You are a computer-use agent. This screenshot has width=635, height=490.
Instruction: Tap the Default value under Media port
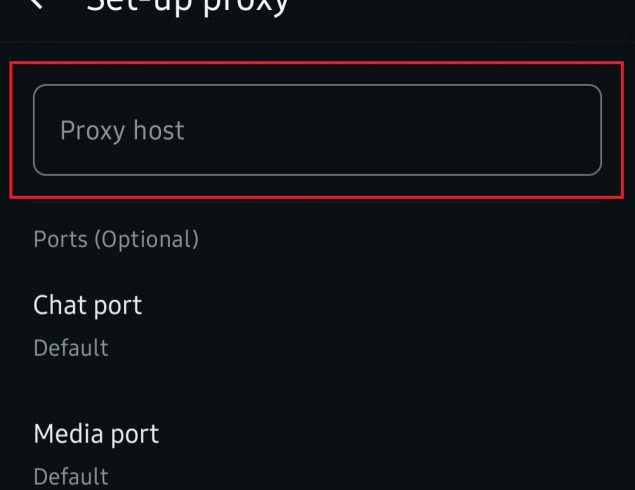[x=71, y=477]
